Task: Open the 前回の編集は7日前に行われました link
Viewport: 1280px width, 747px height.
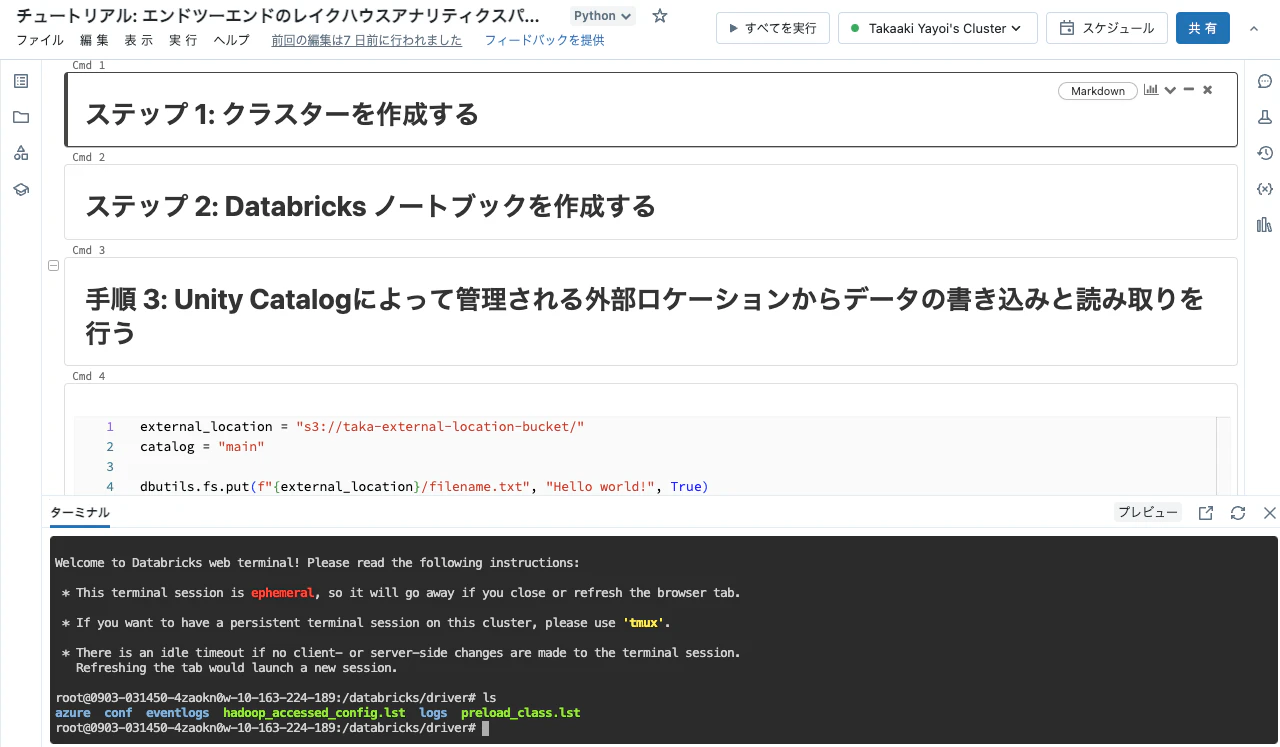Action: click(x=367, y=40)
